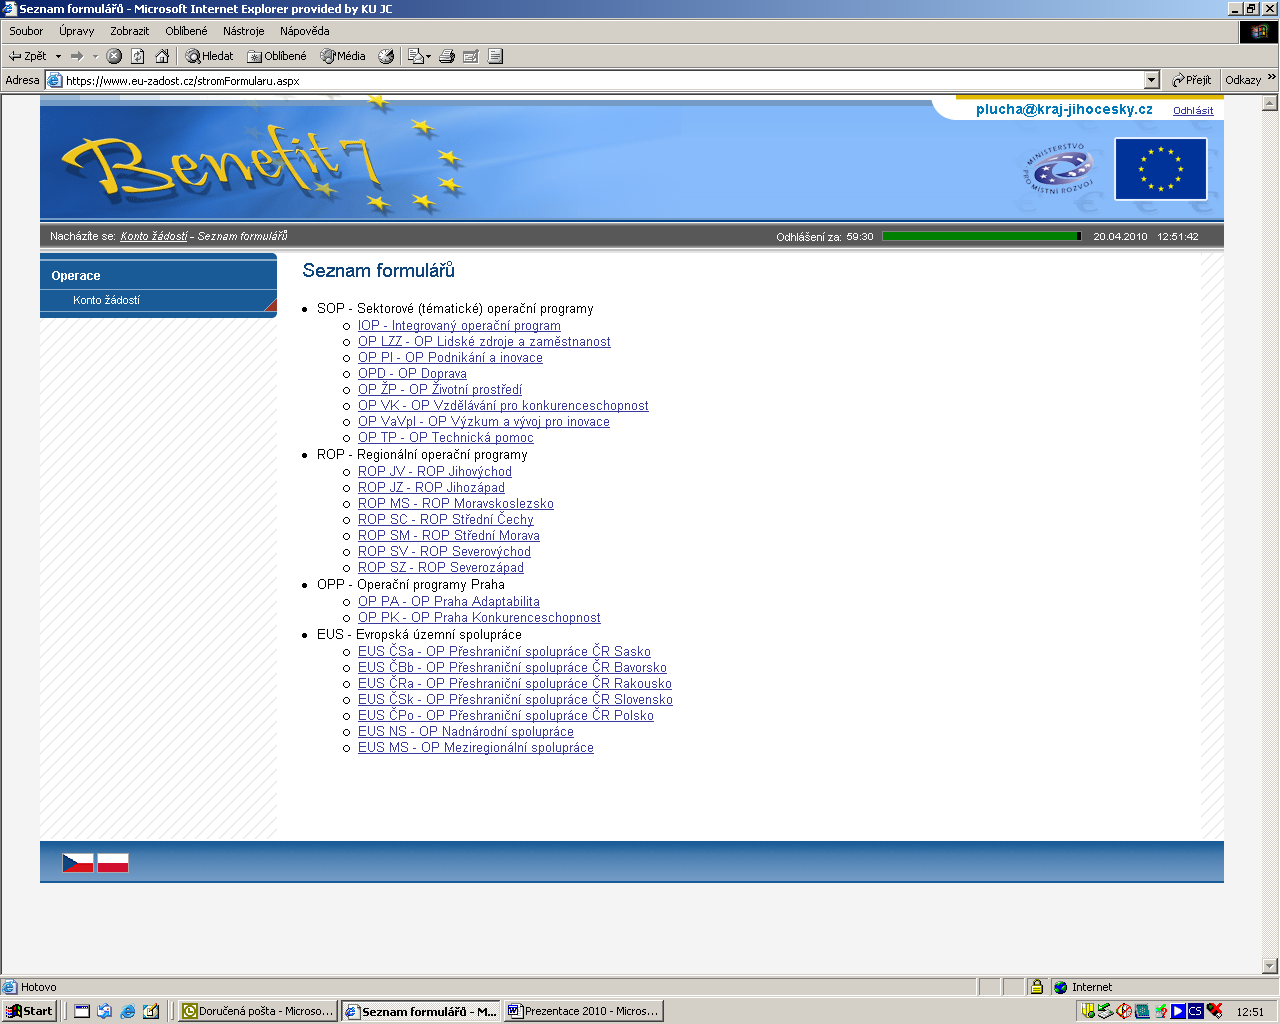
Task: Open the back history dropdown arrow
Action: (58, 56)
